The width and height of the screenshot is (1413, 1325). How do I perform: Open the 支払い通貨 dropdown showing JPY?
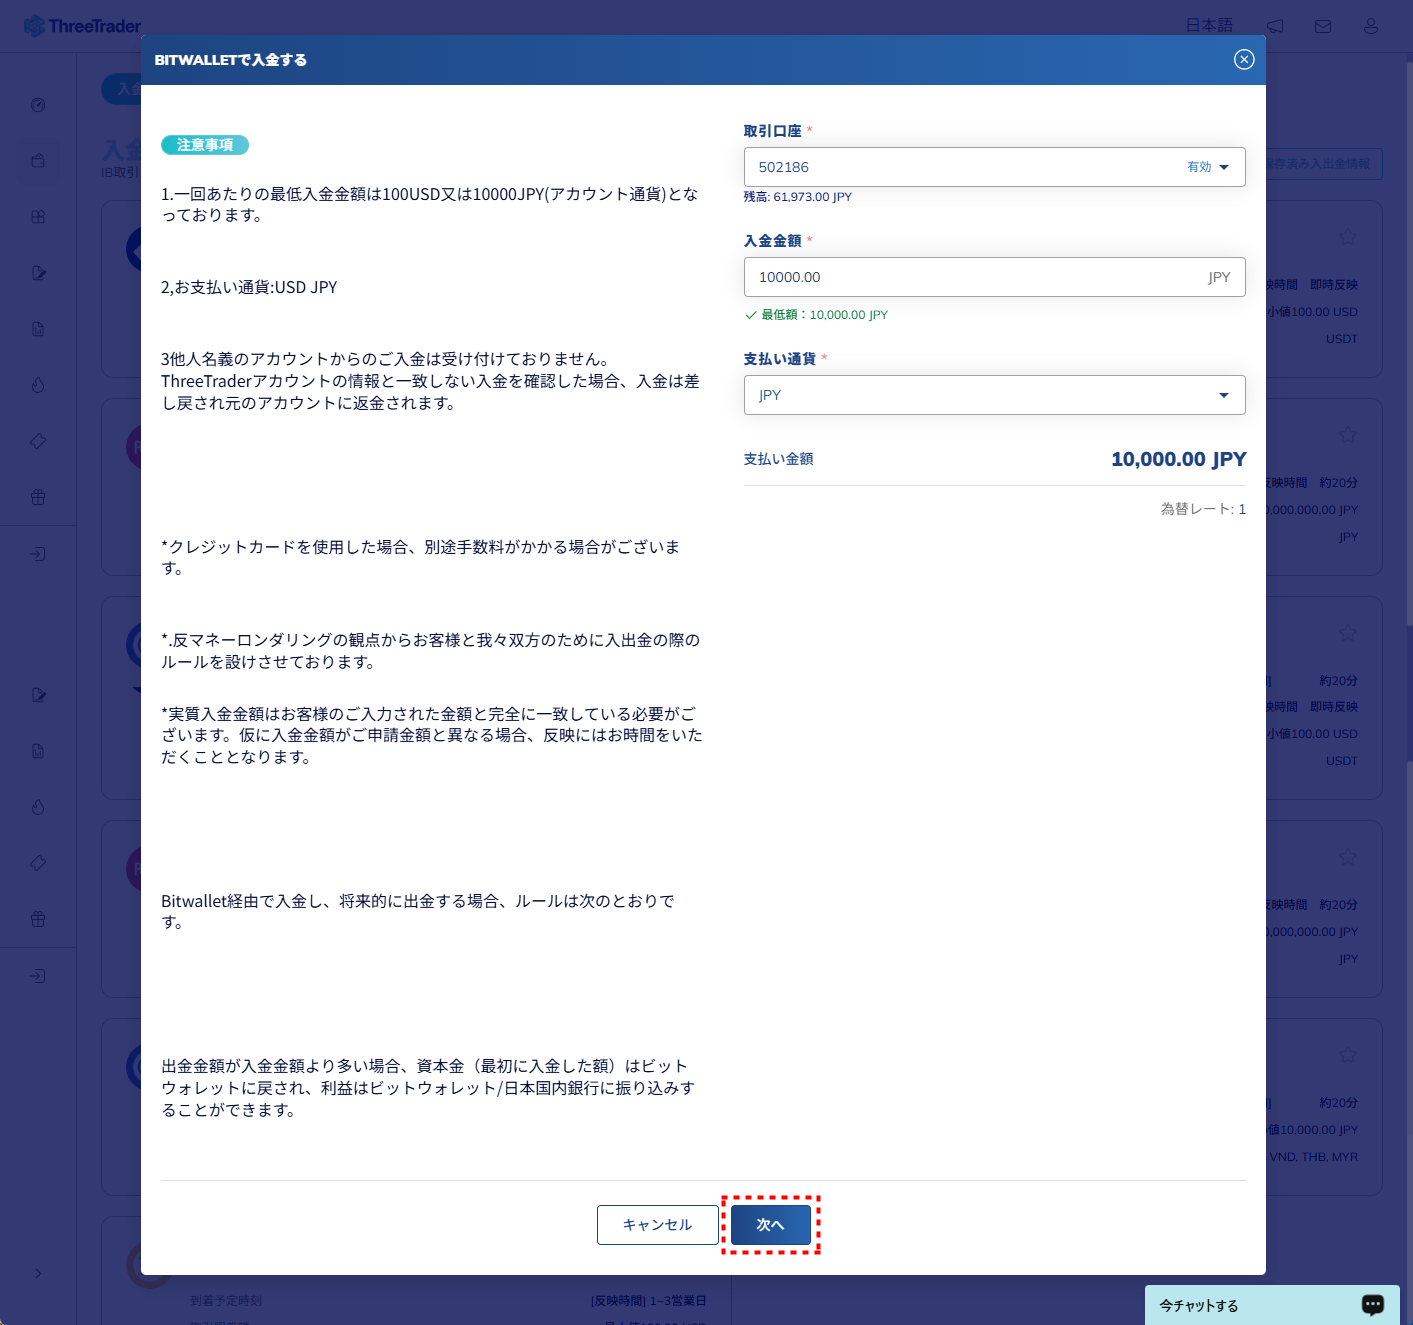coord(994,395)
